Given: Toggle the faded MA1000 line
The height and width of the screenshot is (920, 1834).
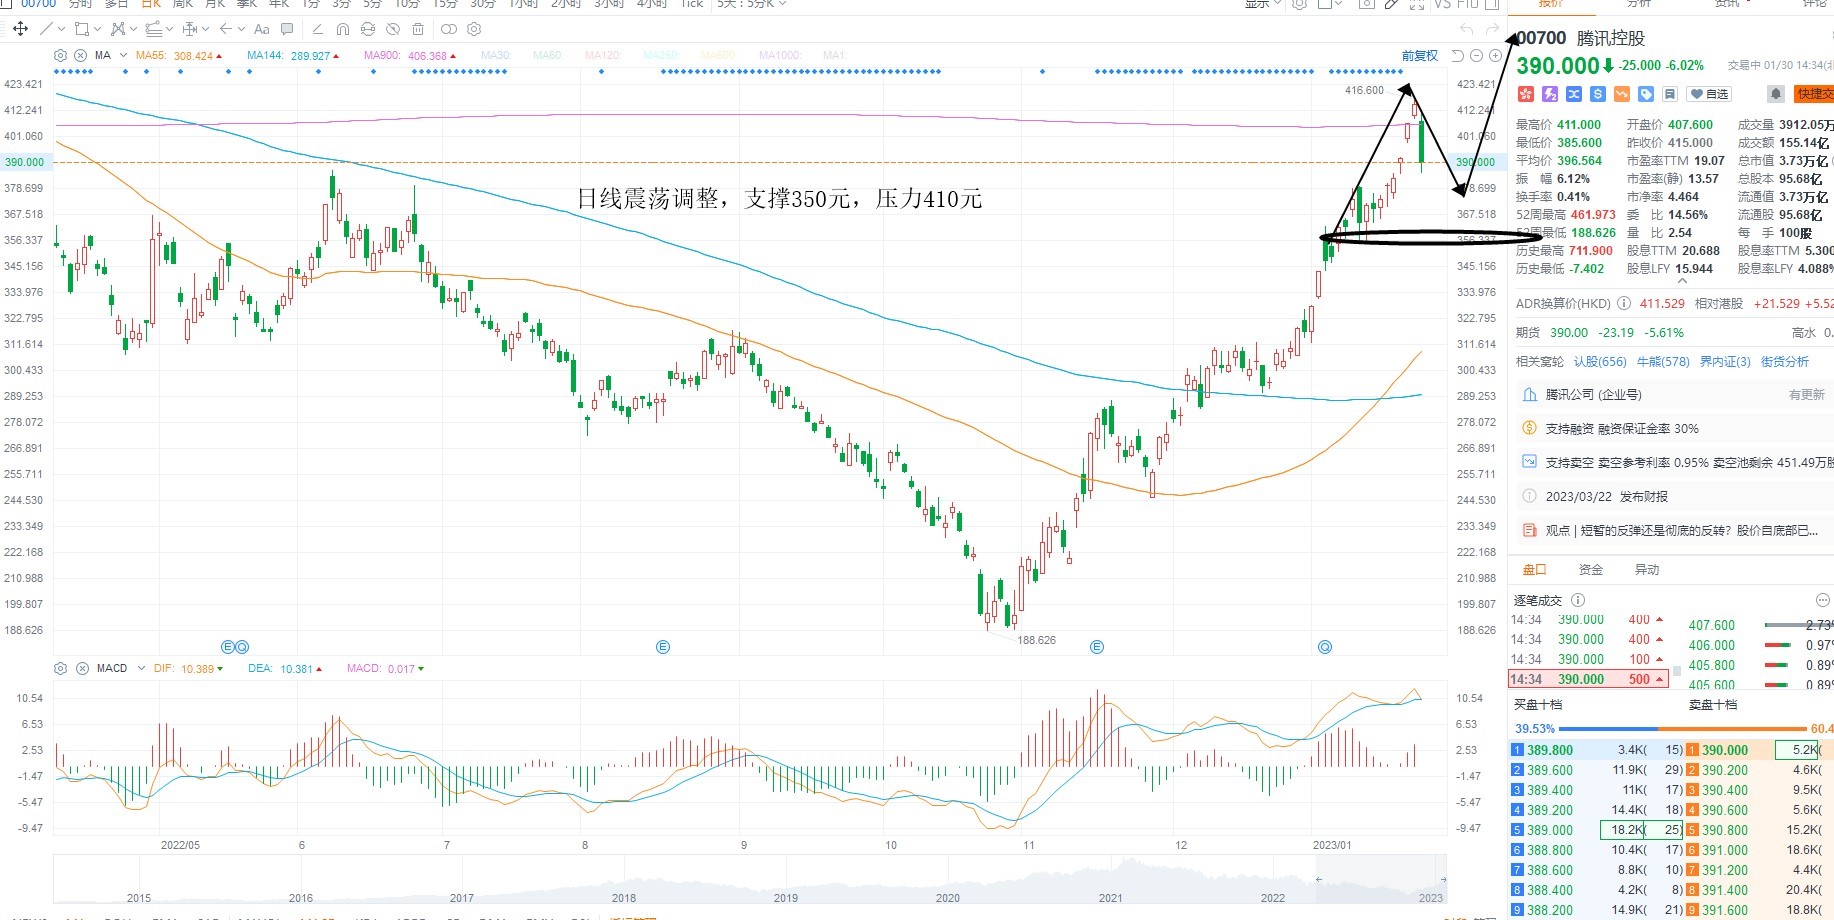Looking at the screenshot, I should click(780, 55).
